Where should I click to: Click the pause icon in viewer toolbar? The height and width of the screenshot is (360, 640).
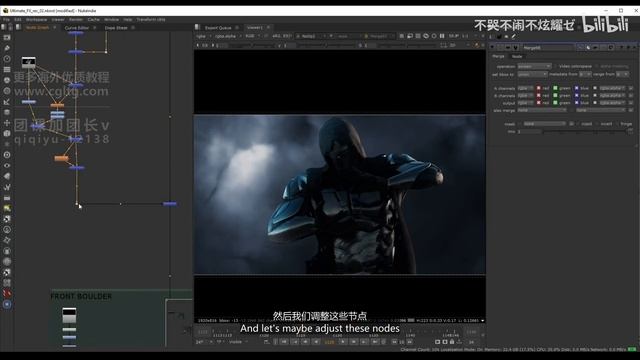(x=442, y=36)
